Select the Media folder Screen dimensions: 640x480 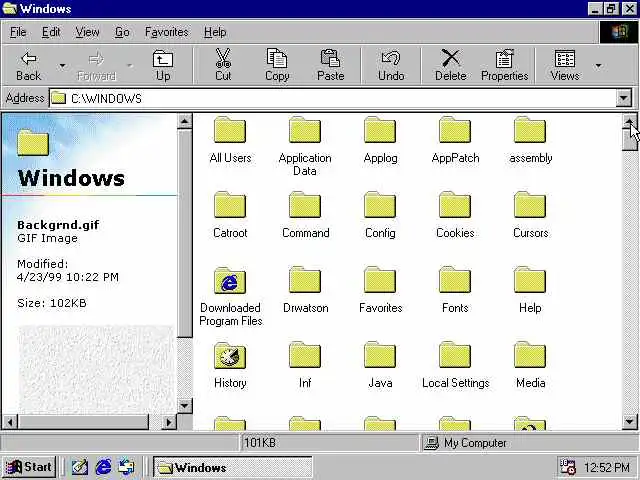[x=530, y=365]
